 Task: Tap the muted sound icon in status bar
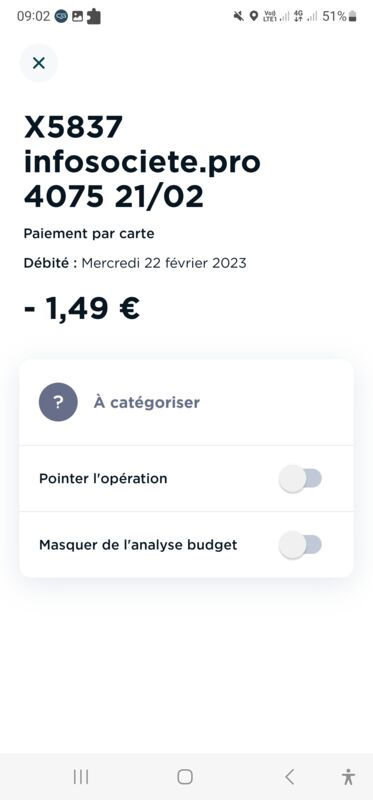tap(238, 16)
